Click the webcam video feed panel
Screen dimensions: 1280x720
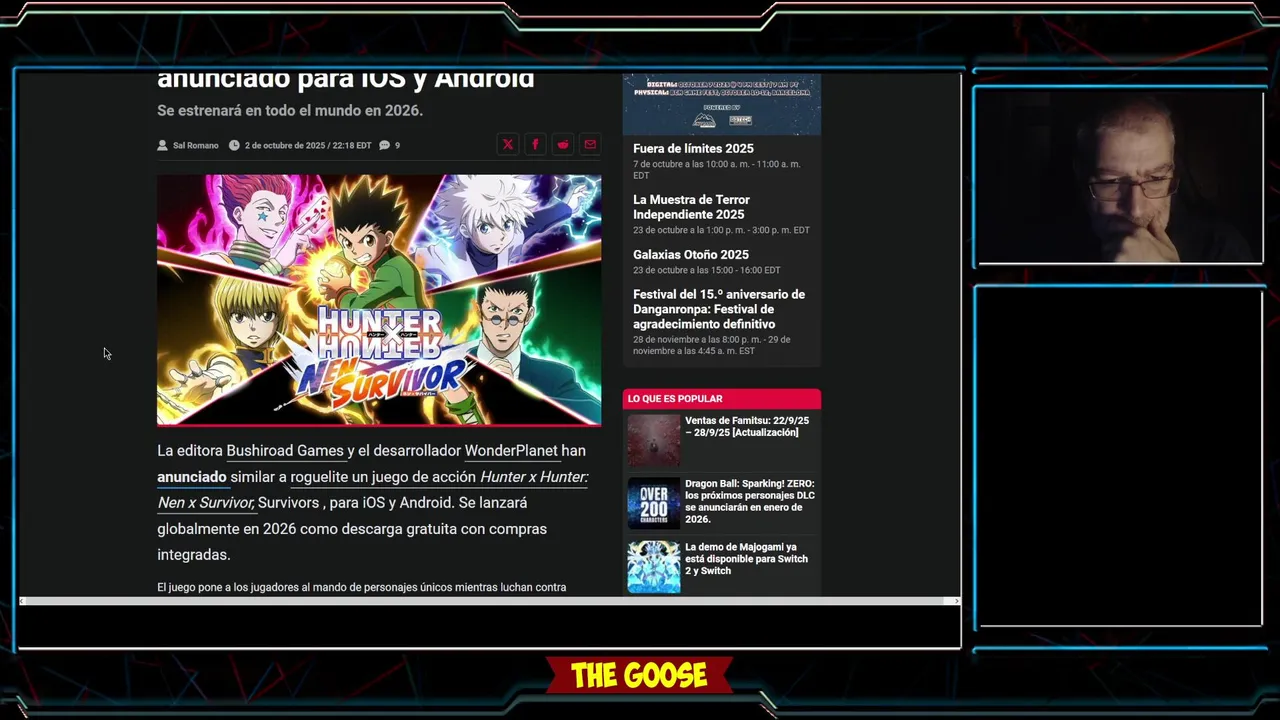1120,176
